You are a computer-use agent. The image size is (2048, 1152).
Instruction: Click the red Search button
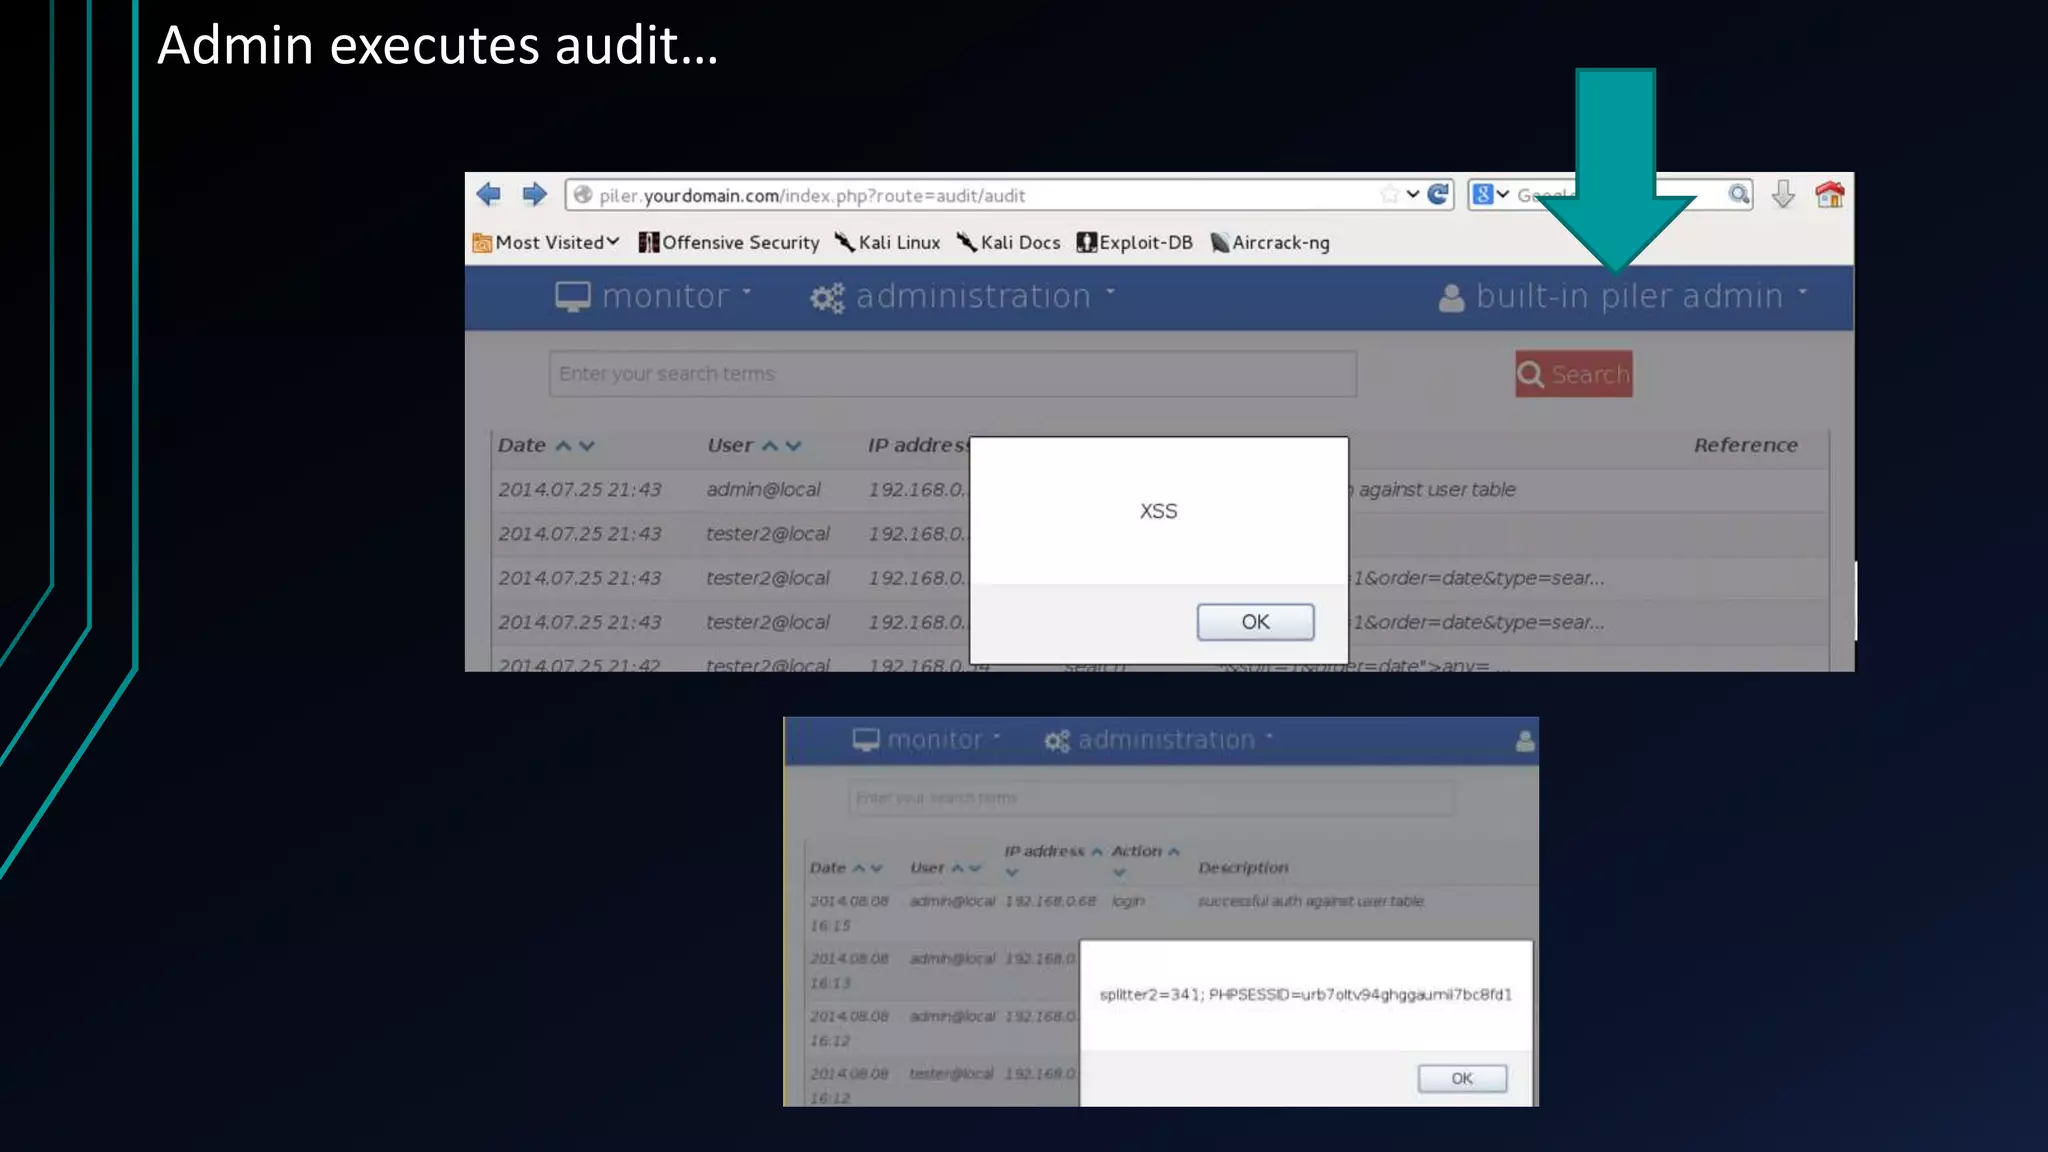tap(1573, 373)
